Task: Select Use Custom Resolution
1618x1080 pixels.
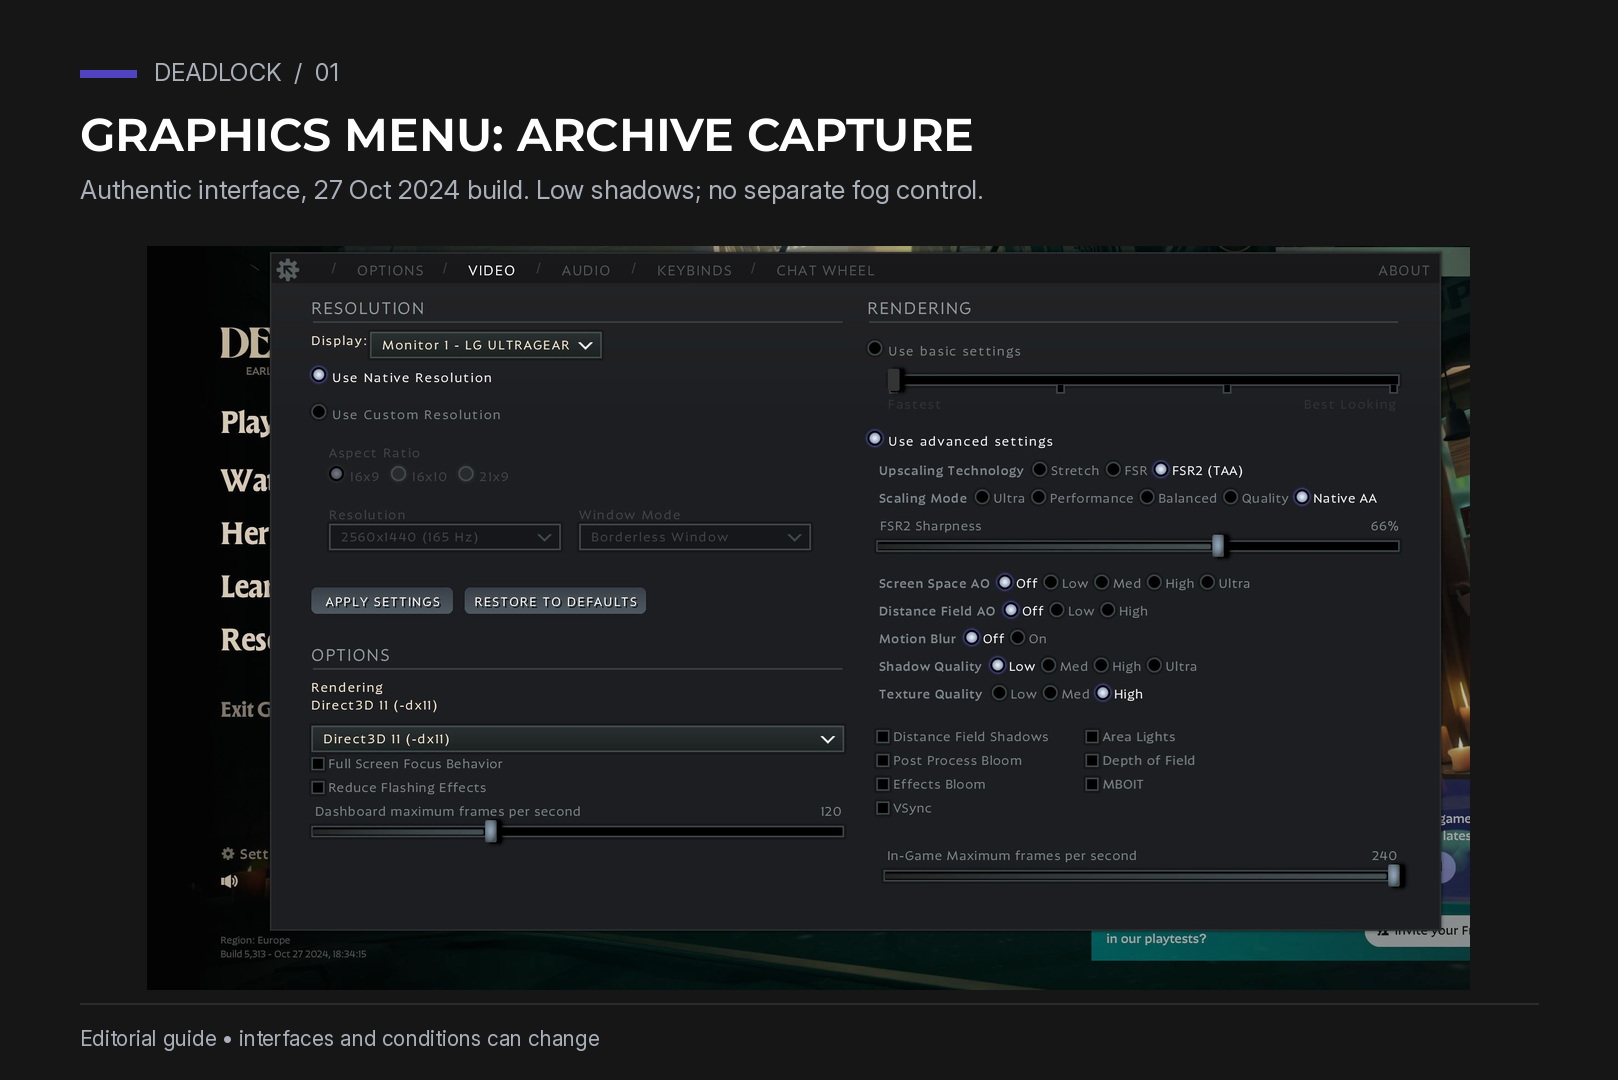Action: tap(319, 412)
